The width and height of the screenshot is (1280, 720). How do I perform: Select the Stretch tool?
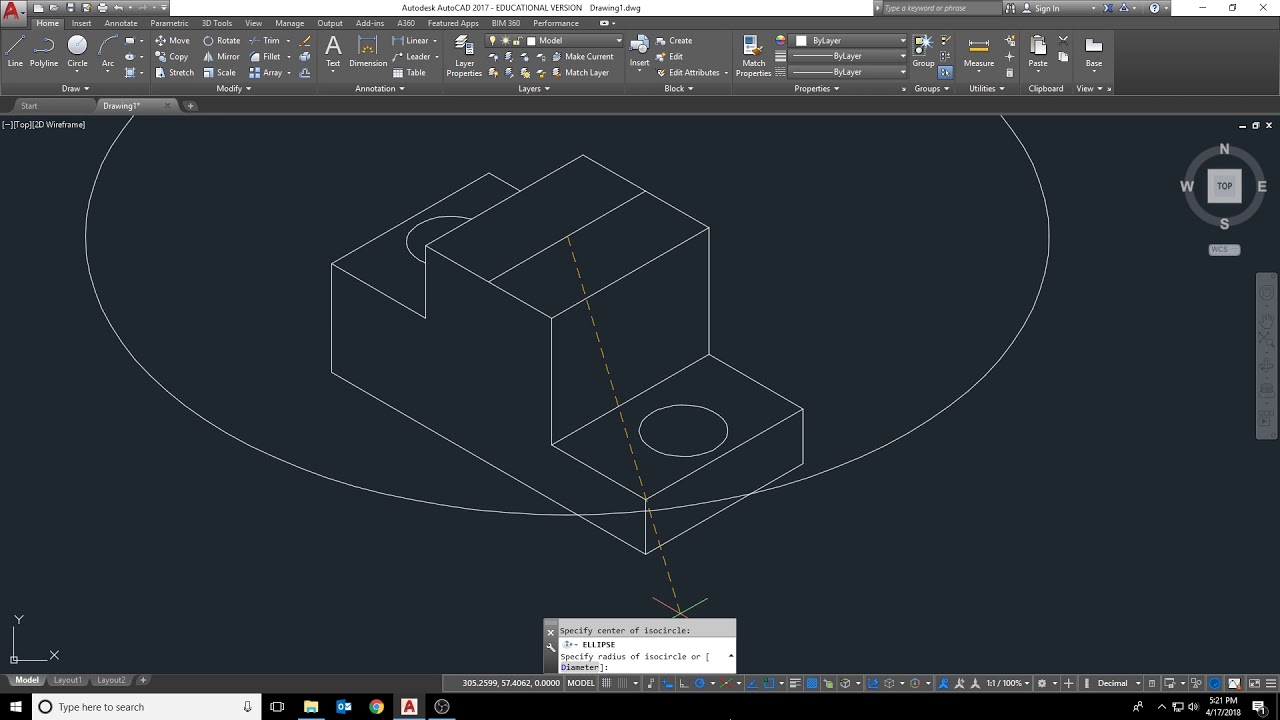[175, 73]
